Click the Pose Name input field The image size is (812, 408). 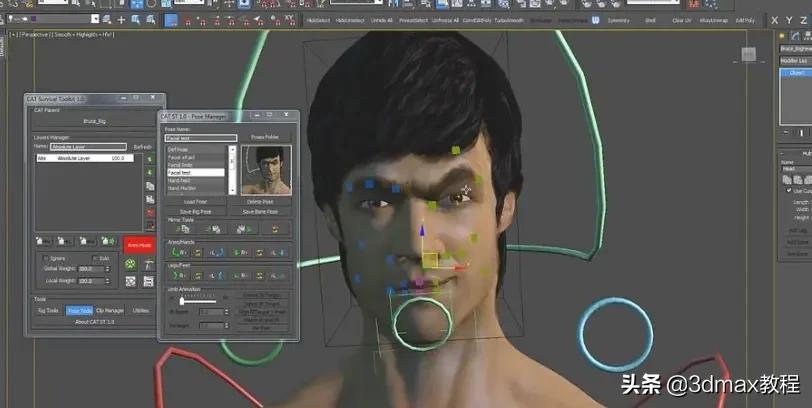pyautogui.click(x=201, y=138)
